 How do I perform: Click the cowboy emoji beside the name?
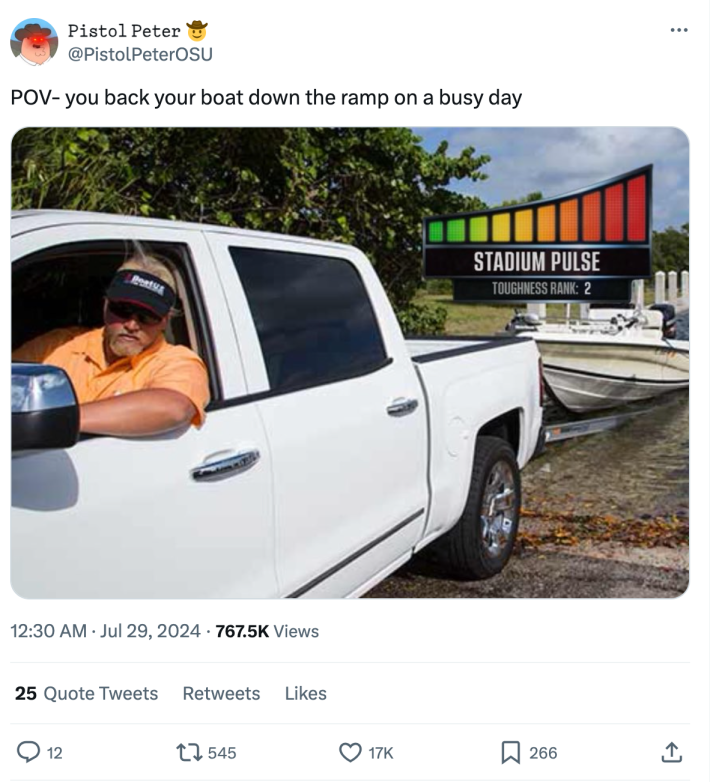click(198, 29)
